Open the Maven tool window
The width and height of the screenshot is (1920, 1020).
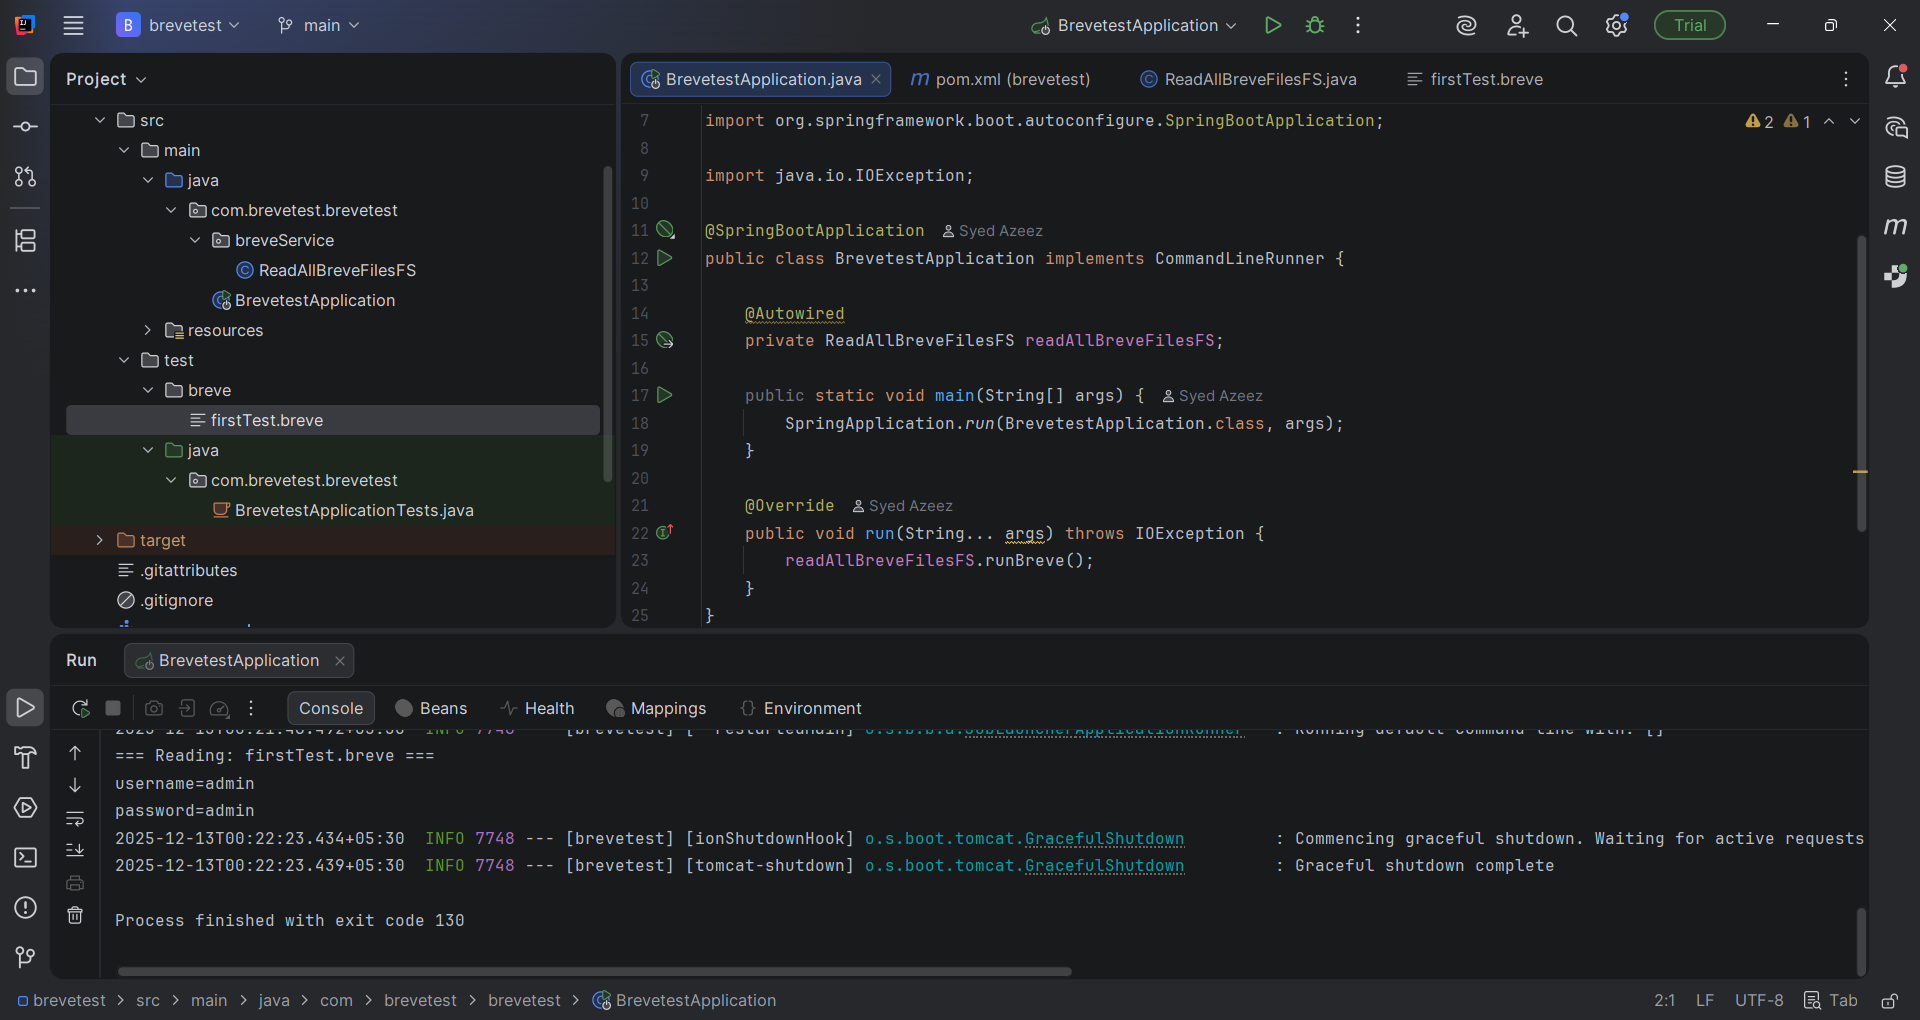(x=1897, y=227)
